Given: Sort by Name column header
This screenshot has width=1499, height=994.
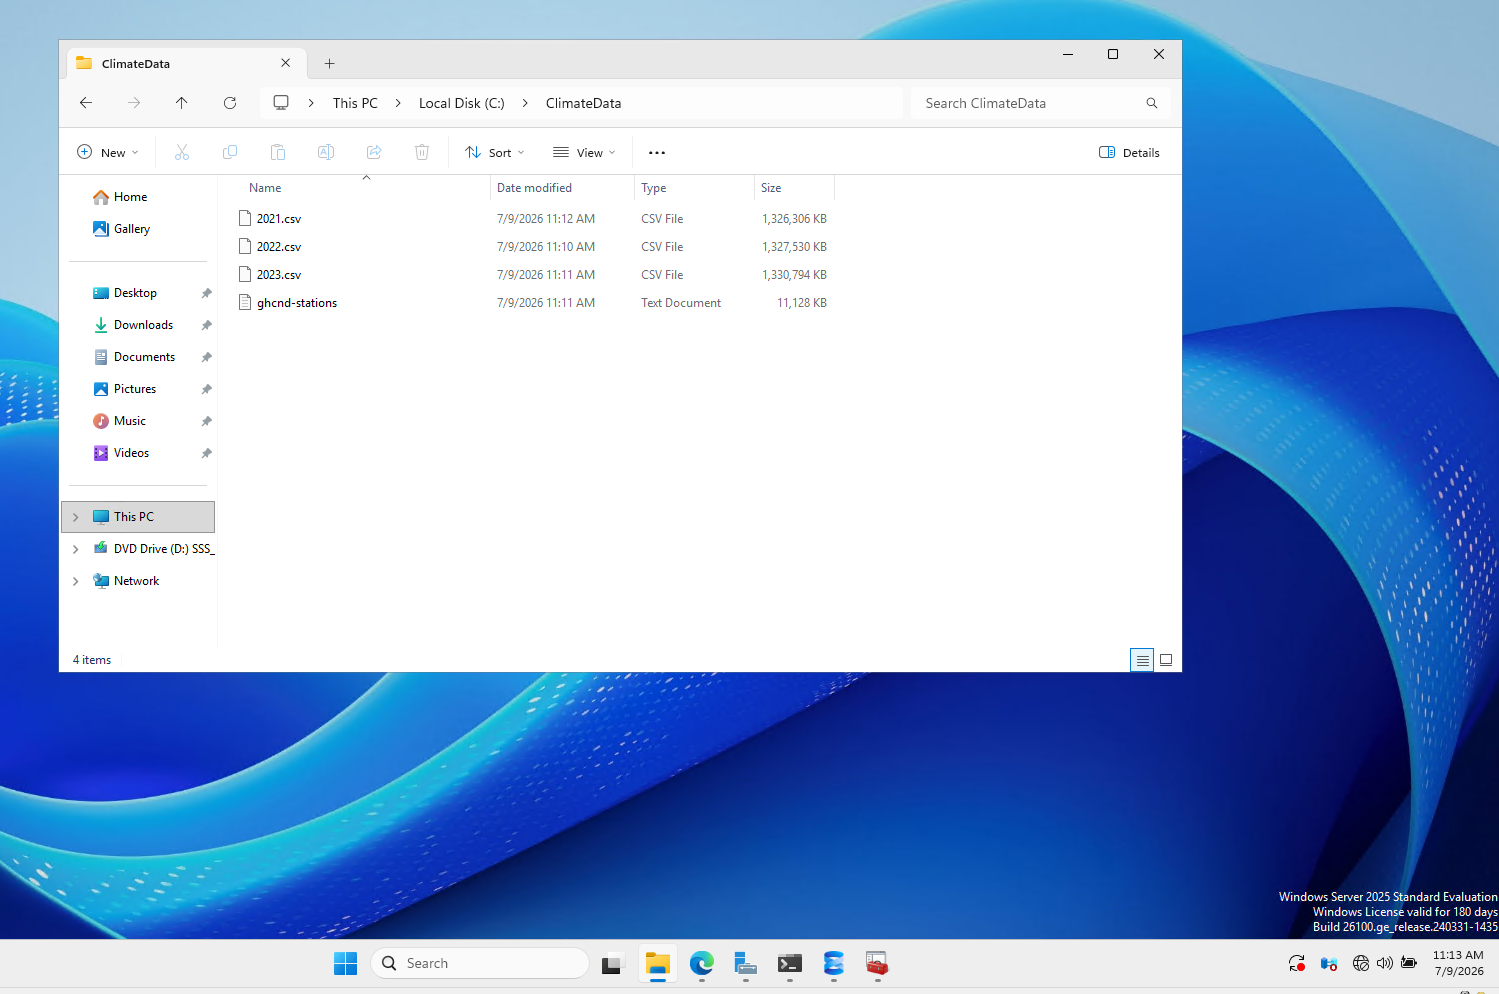Looking at the screenshot, I should click(x=265, y=188).
